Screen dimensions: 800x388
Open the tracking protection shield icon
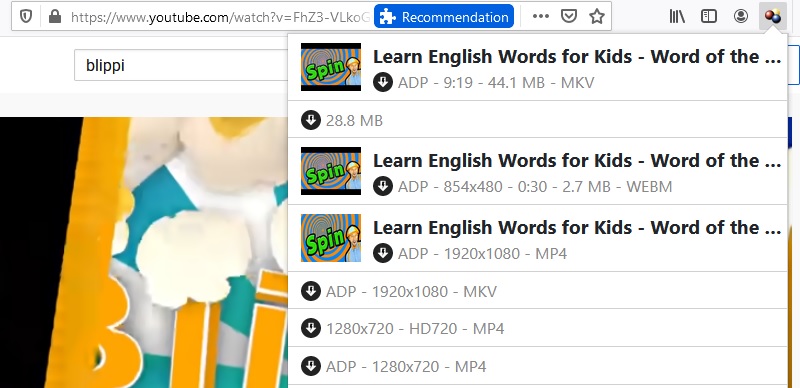(26, 17)
